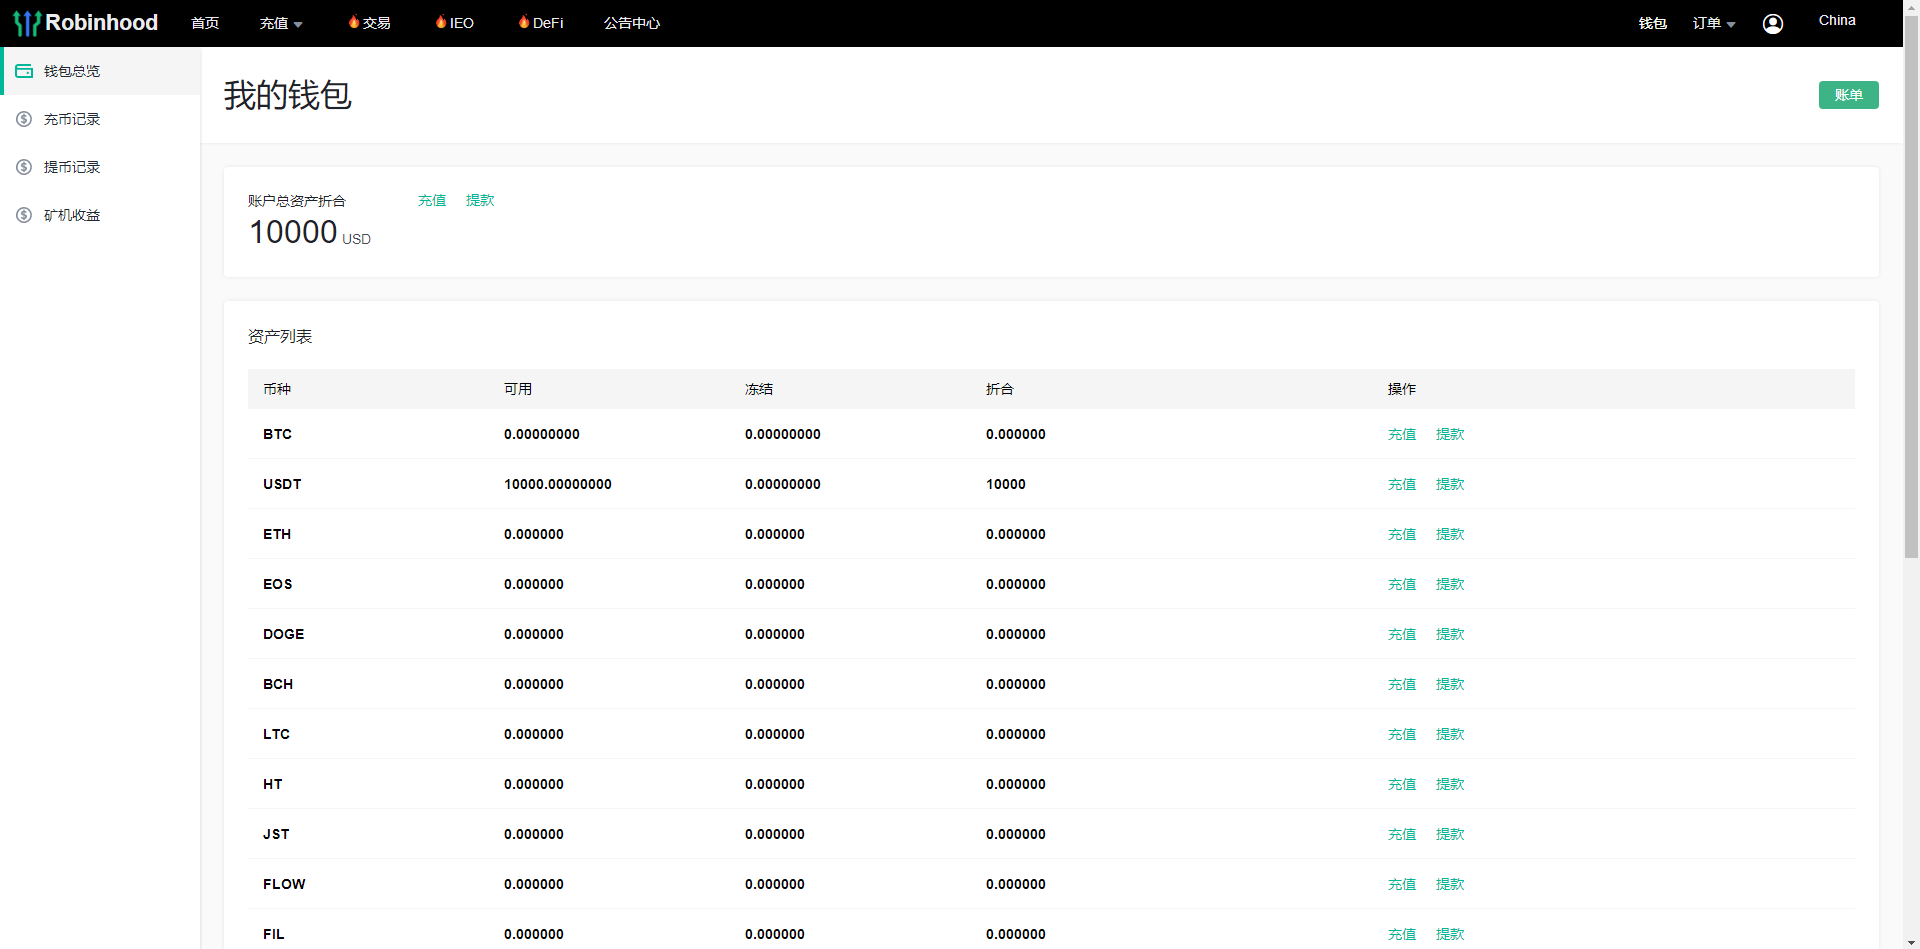Click the miner earnings coin icon
Image resolution: width=1920 pixels, height=949 pixels.
pyautogui.click(x=24, y=215)
